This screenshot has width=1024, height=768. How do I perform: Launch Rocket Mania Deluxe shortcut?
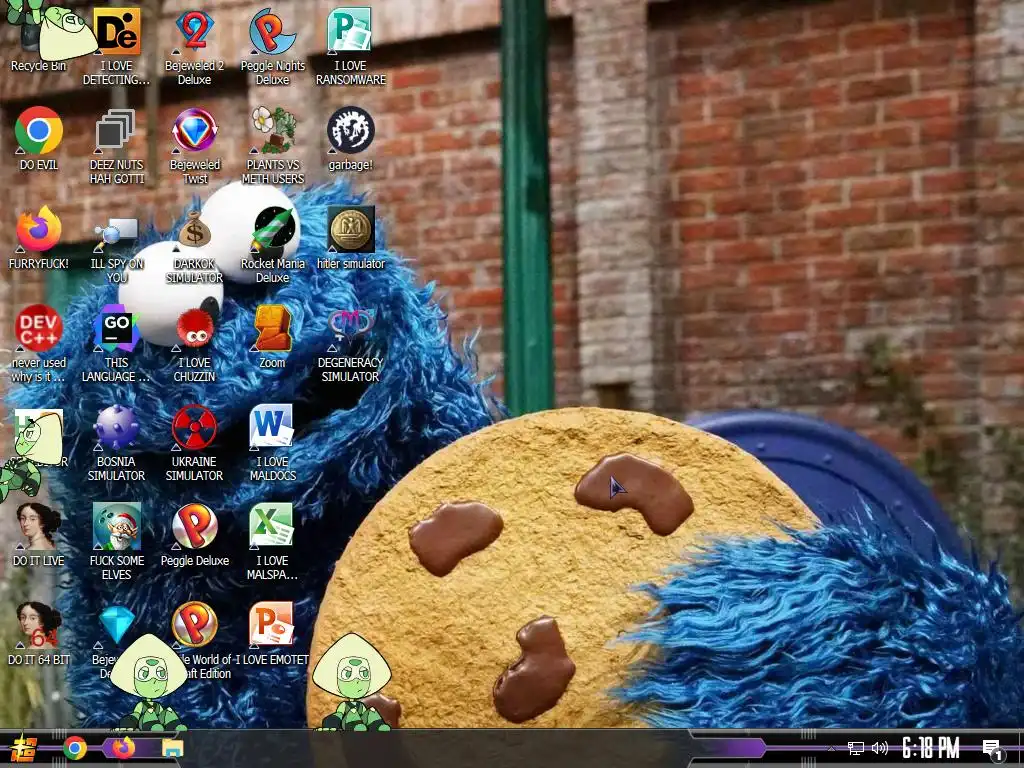point(272,245)
